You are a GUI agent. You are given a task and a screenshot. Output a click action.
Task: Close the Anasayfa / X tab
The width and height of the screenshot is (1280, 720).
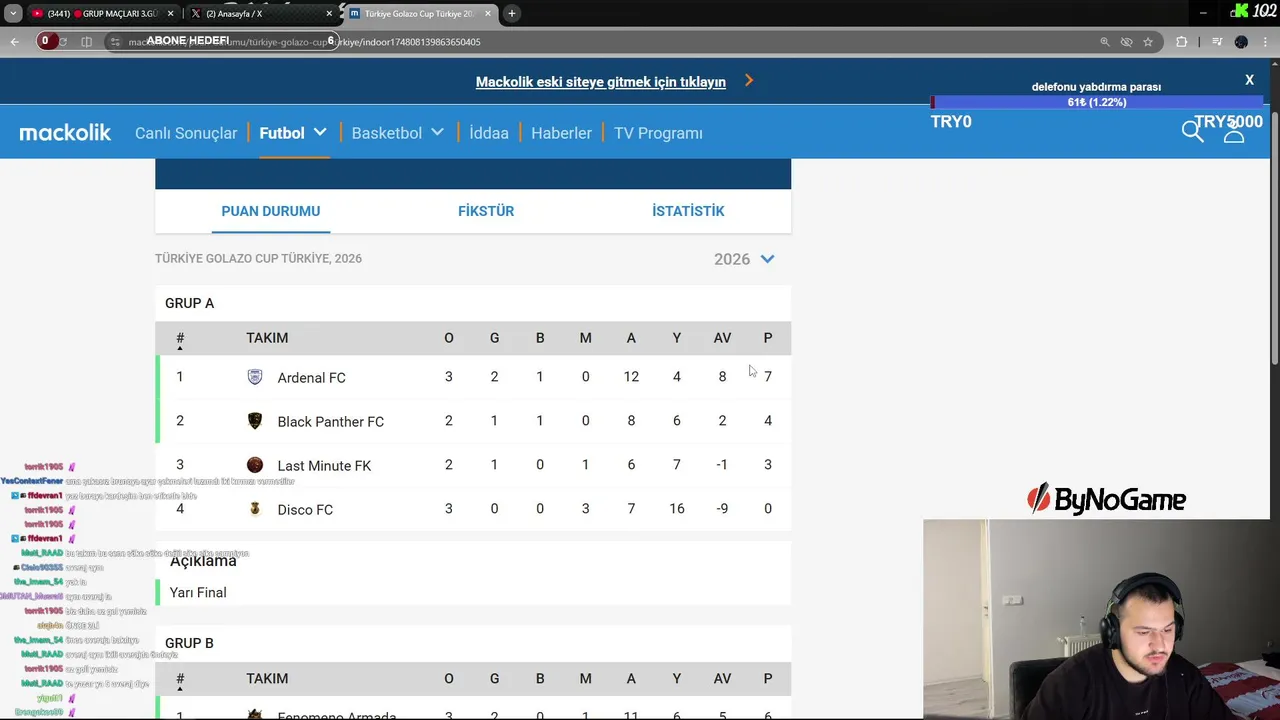tap(329, 14)
